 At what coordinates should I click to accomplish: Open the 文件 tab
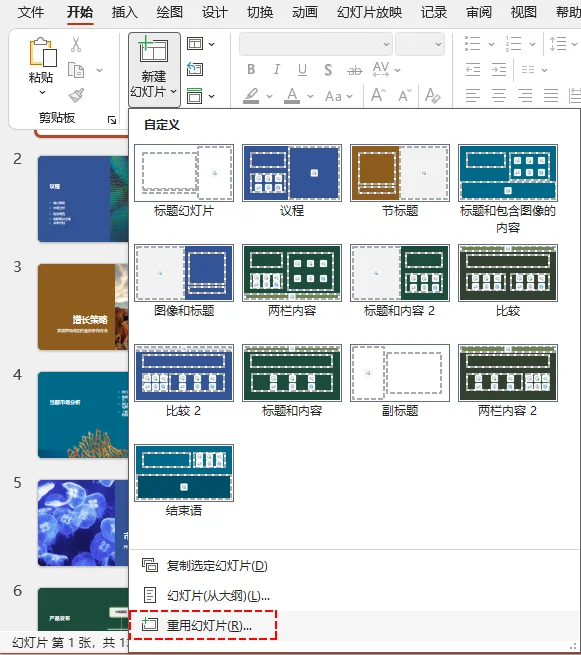pos(30,12)
